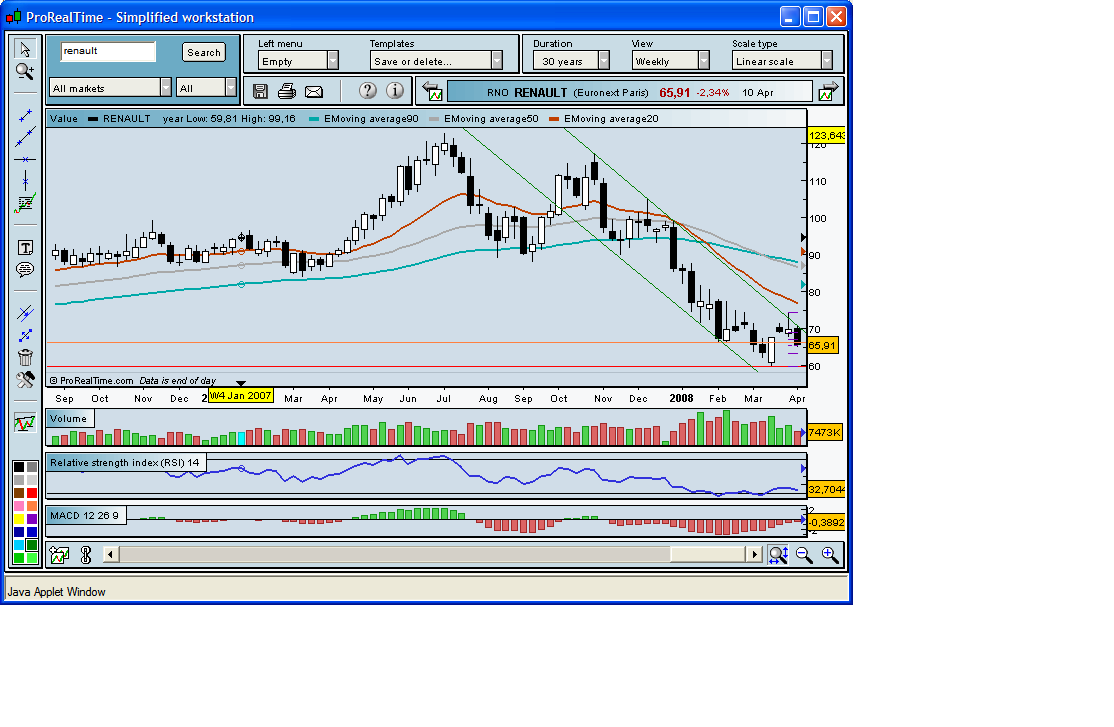Open Templates 'Save or delete...' dropdown
Image resolution: width=1114 pixels, height=727 pixels.
(436, 60)
